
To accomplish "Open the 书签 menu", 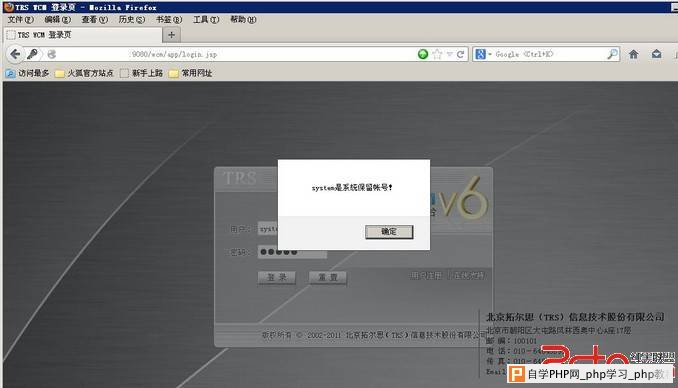I will (169, 19).
